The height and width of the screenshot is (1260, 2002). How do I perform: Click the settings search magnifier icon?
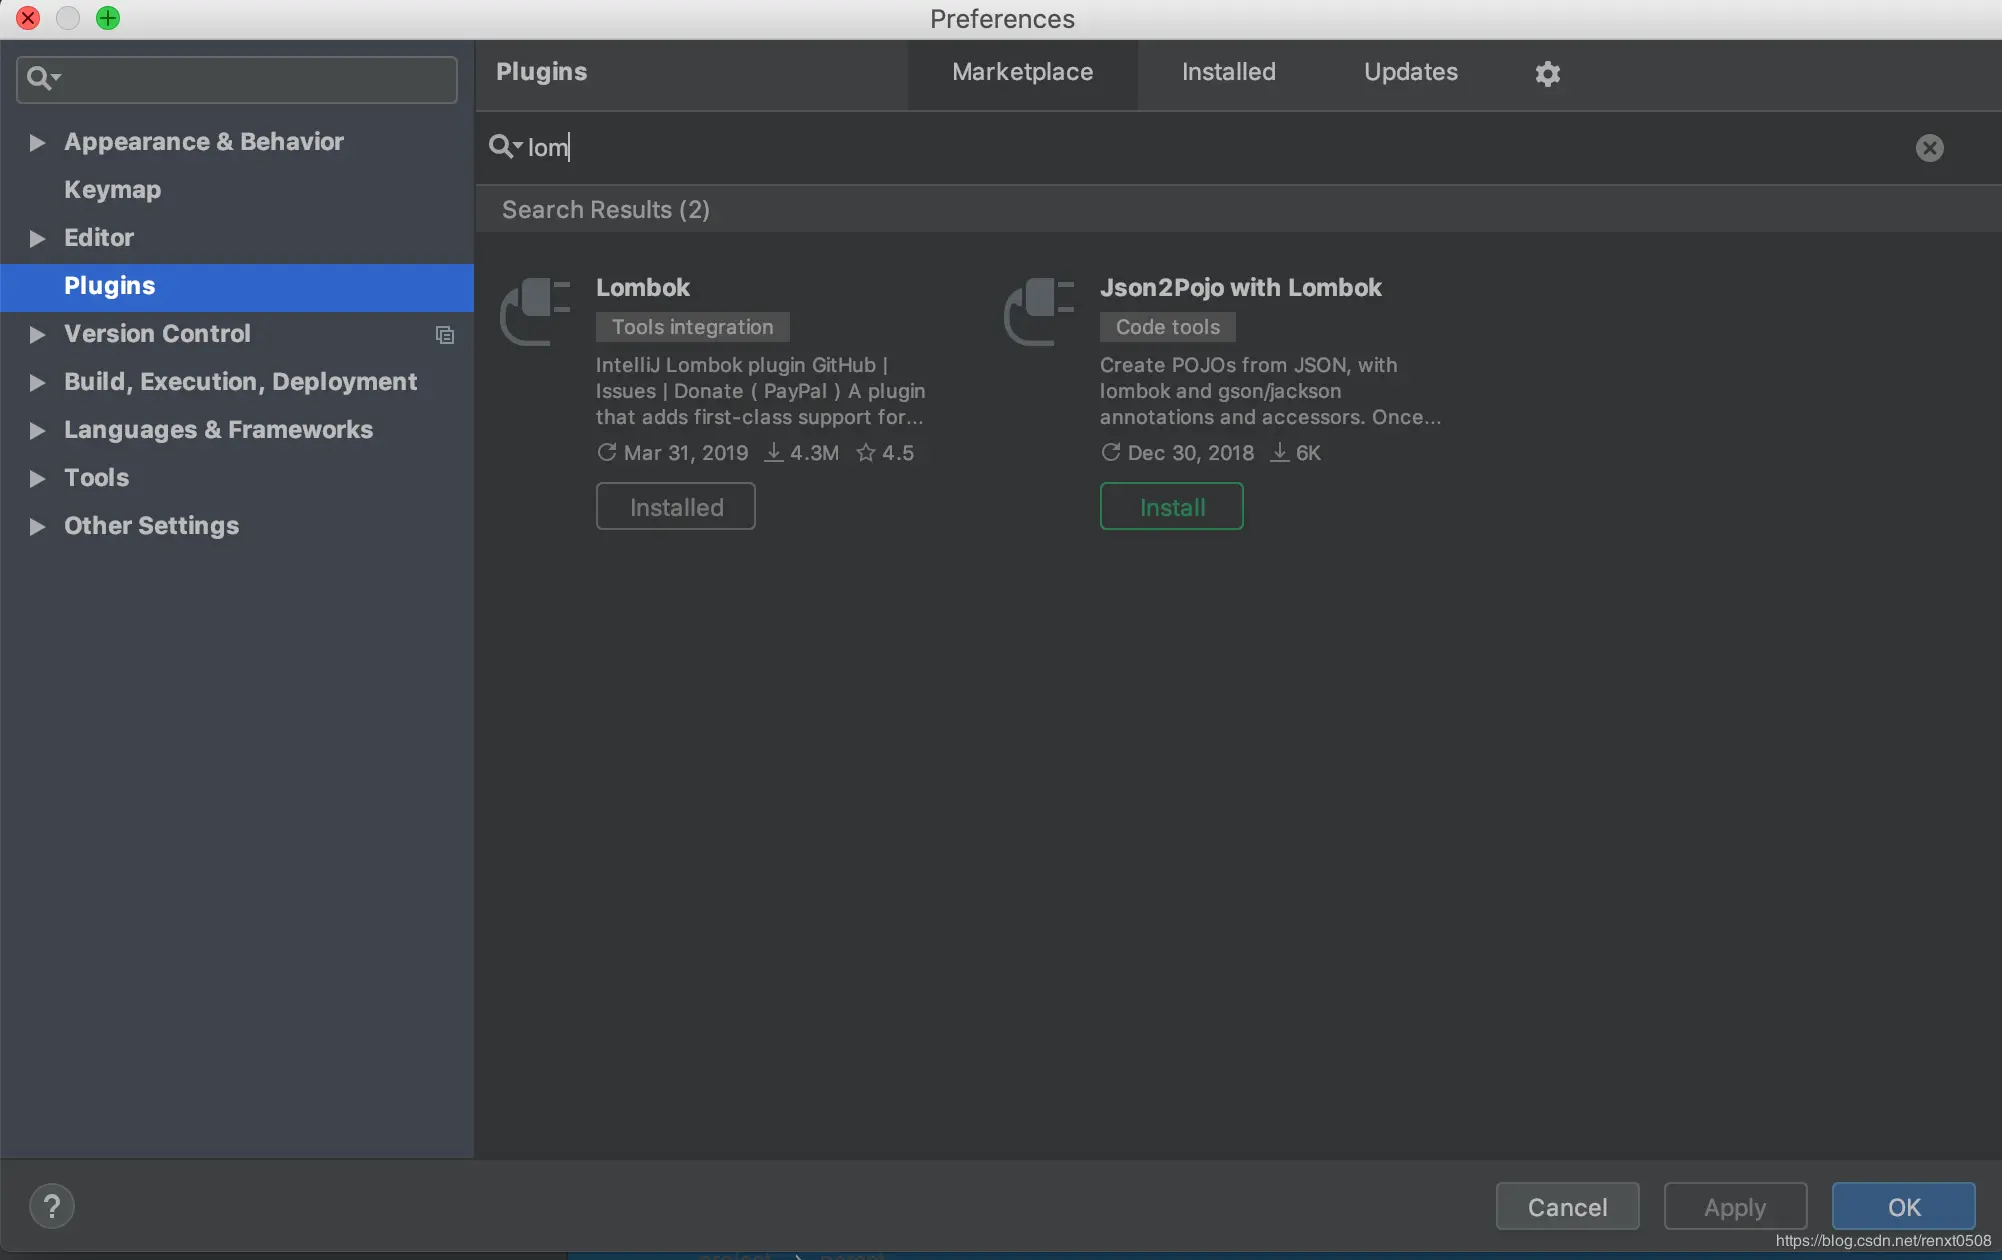point(42,78)
